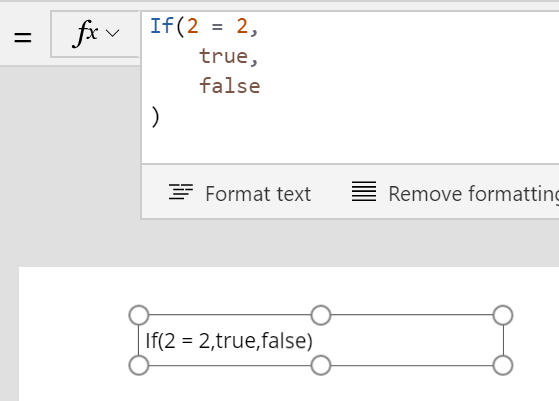Click top-left resize handle of label
The height and width of the screenshot is (401, 559).
(x=139, y=315)
